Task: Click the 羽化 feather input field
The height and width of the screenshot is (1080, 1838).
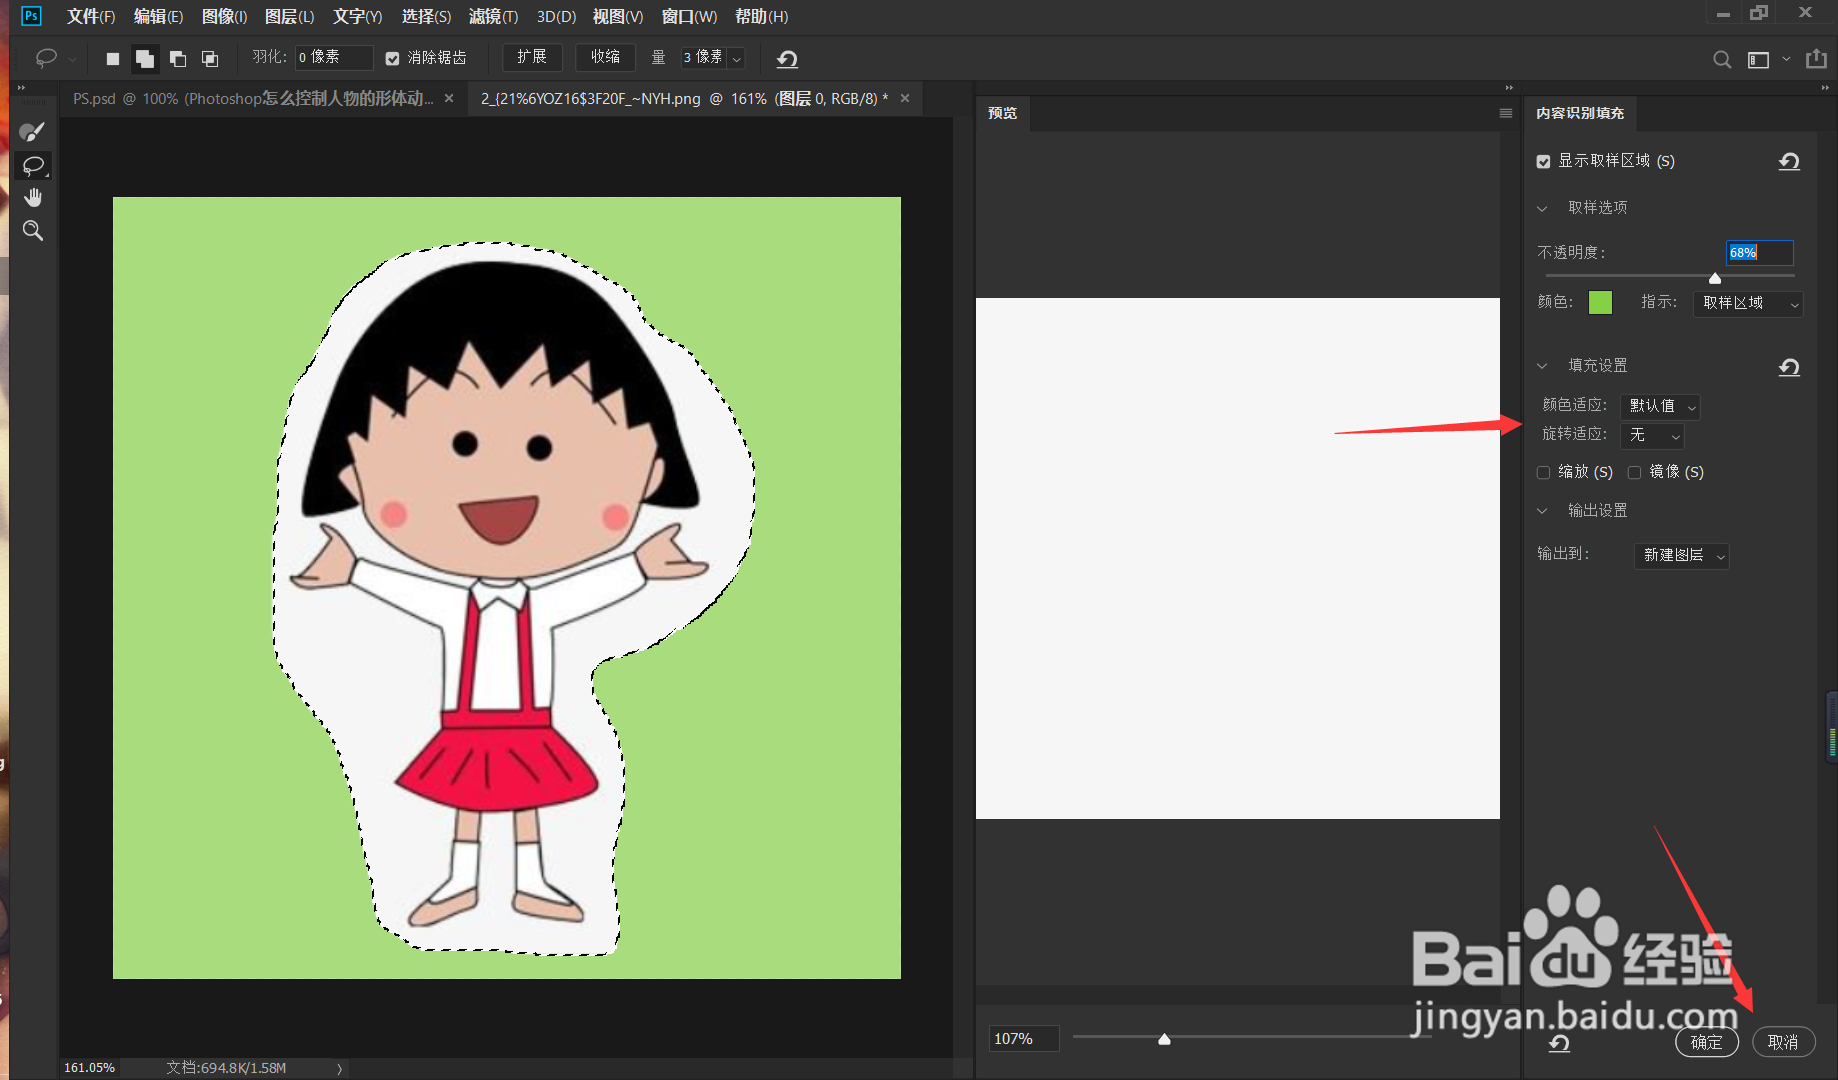Action: click(x=334, y=58)
